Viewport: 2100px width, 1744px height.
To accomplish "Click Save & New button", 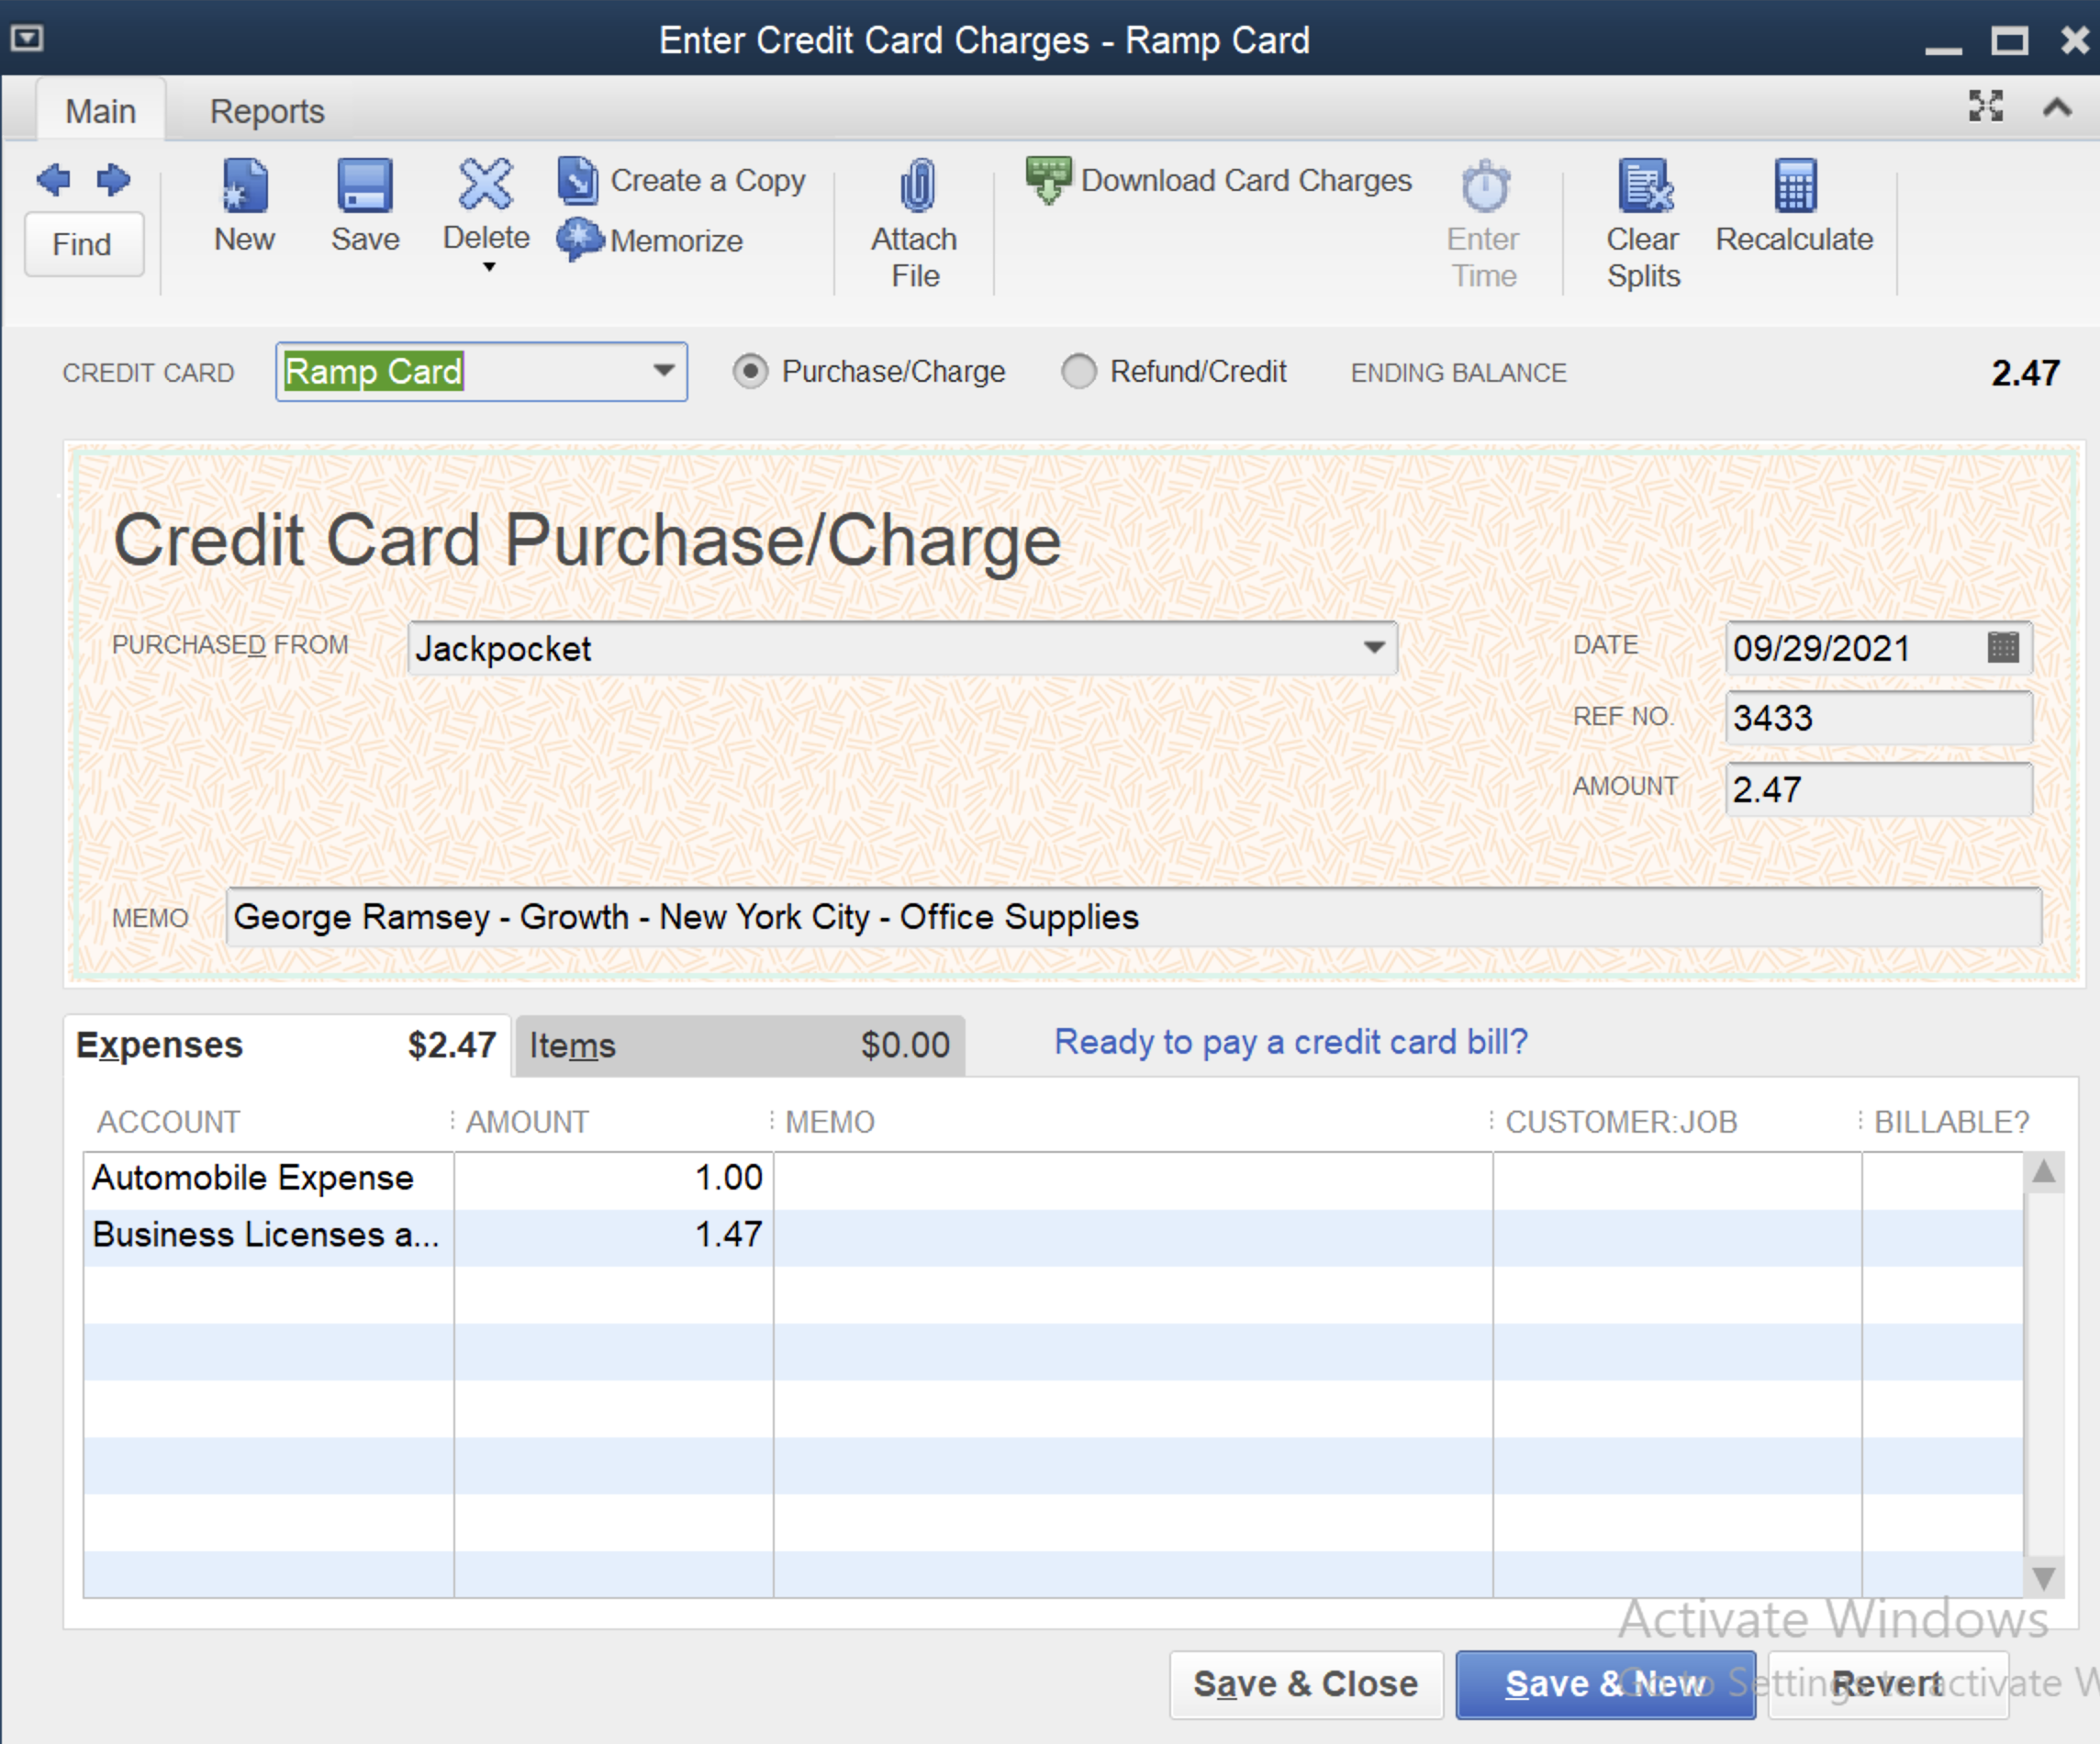I will point(1605,1684).
